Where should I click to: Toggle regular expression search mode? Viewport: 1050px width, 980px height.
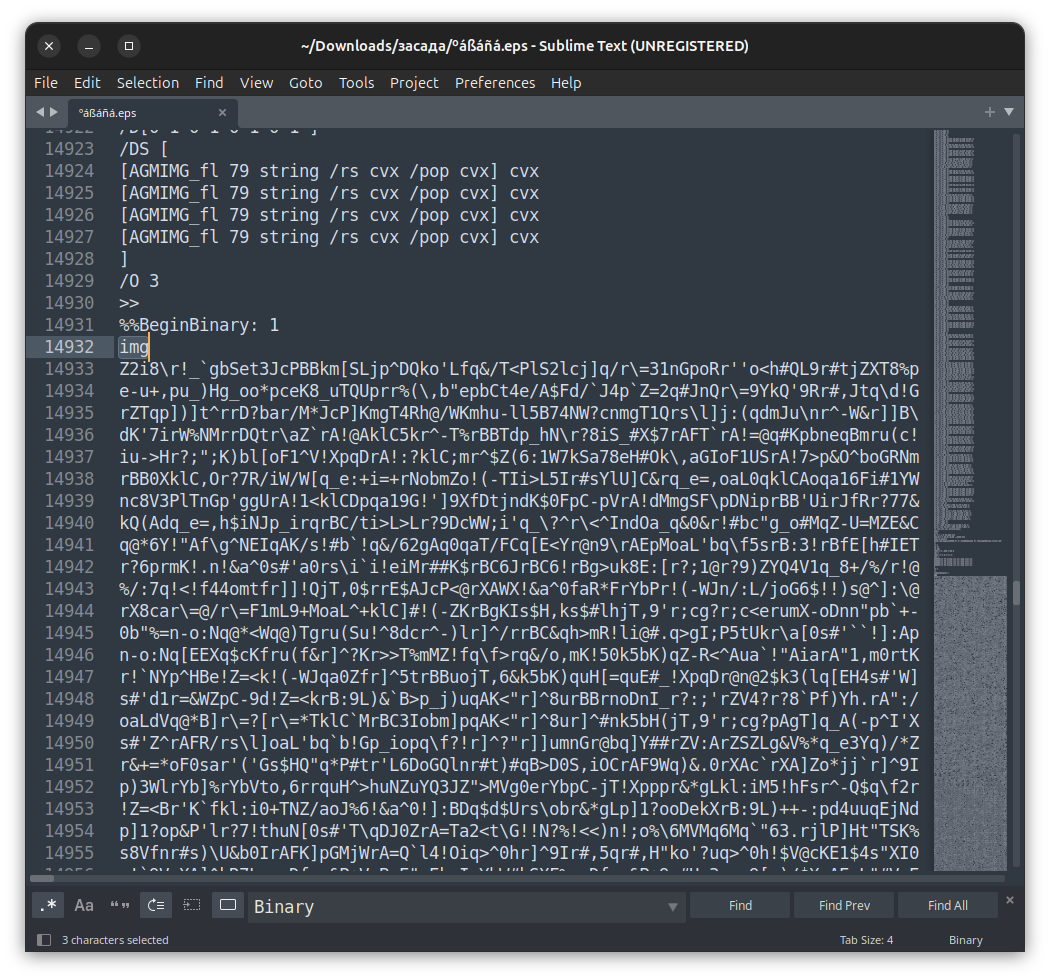tap(48, 906)
